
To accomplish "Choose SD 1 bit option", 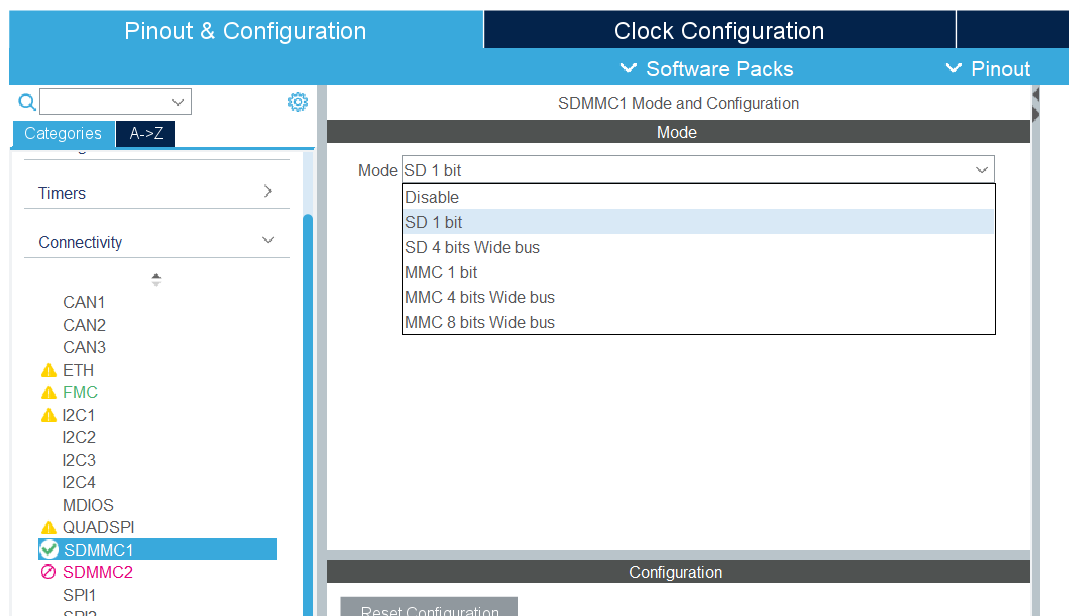I will pos(698,222).
